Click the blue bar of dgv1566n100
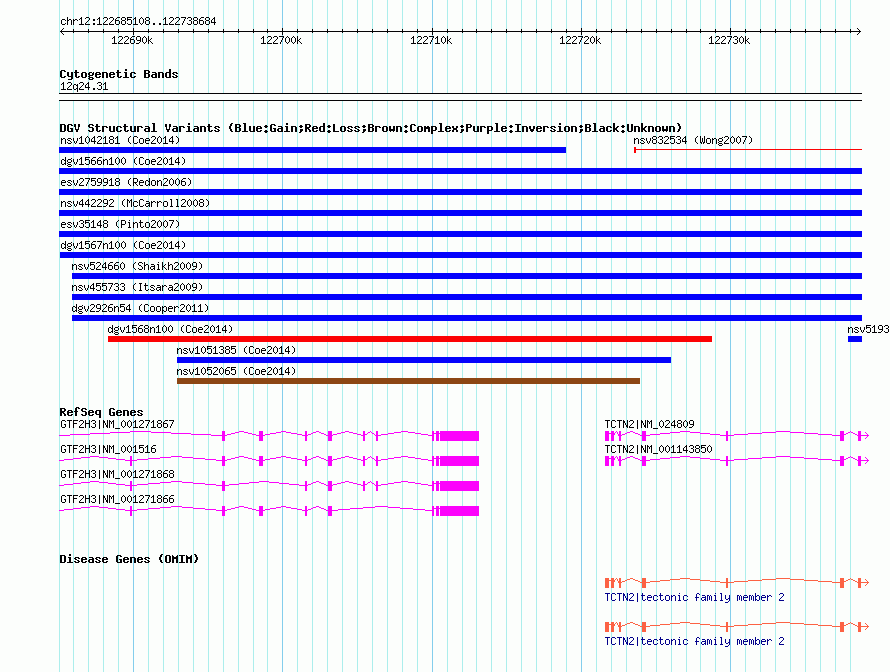Viewport: 890px width, 672px height. coord(461,171)
